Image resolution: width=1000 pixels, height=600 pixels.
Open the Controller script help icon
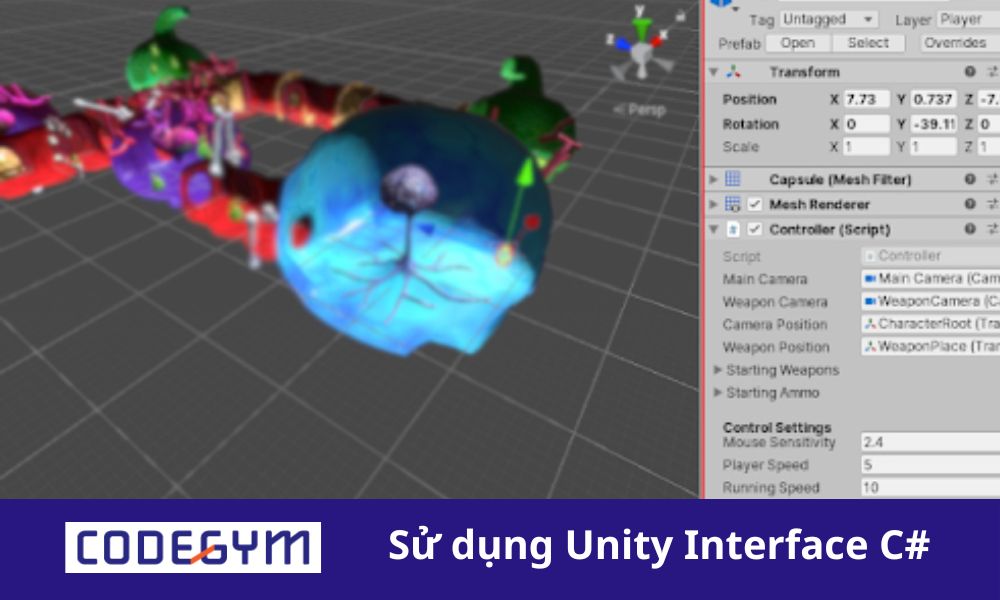[970, 228]
